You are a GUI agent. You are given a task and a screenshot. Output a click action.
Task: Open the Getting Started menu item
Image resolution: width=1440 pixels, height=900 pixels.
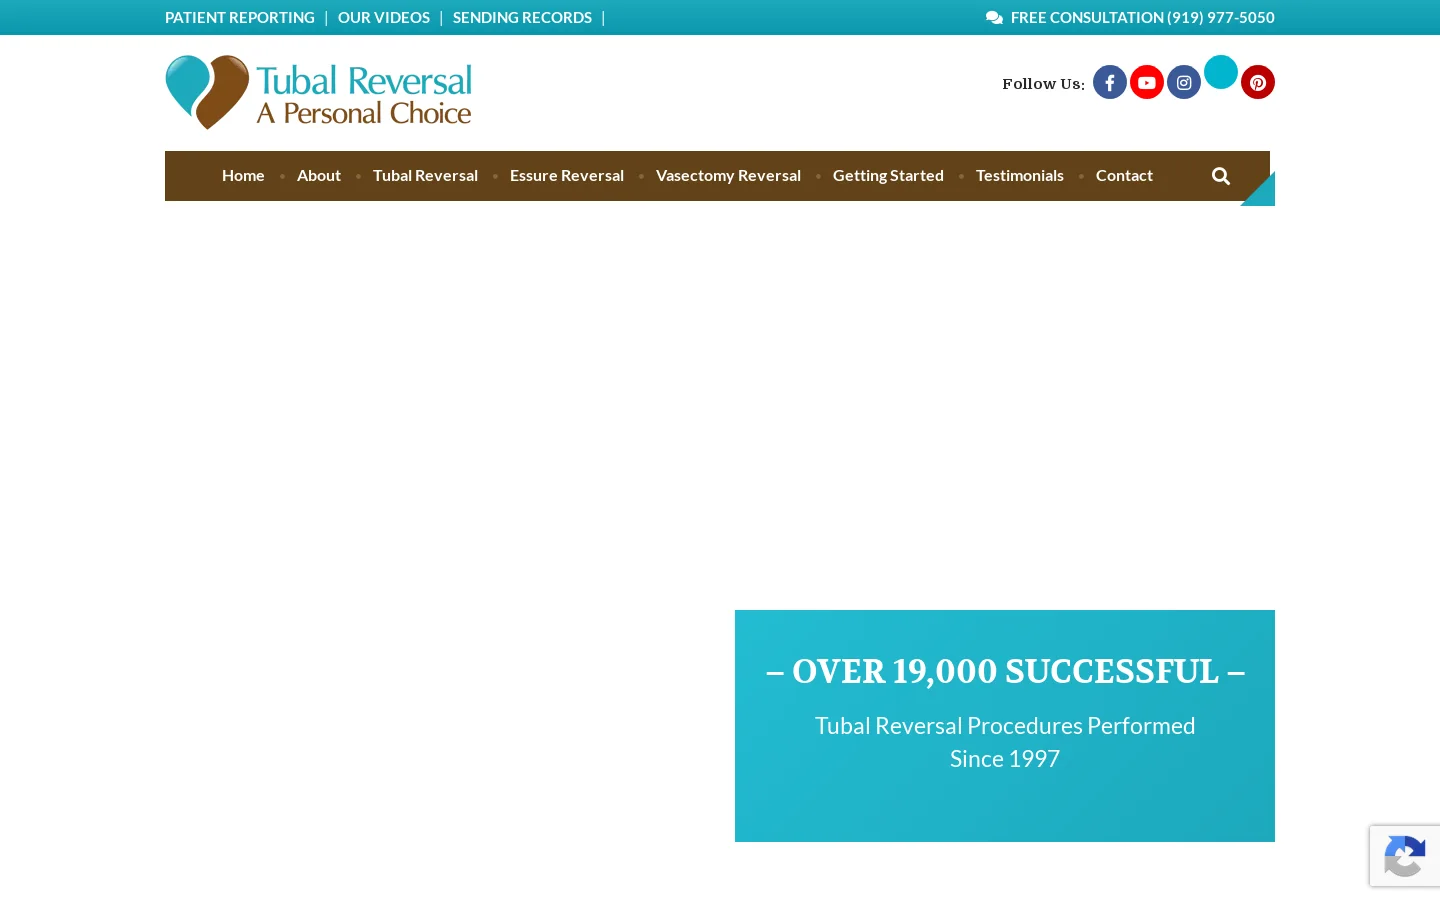(888, 176)
